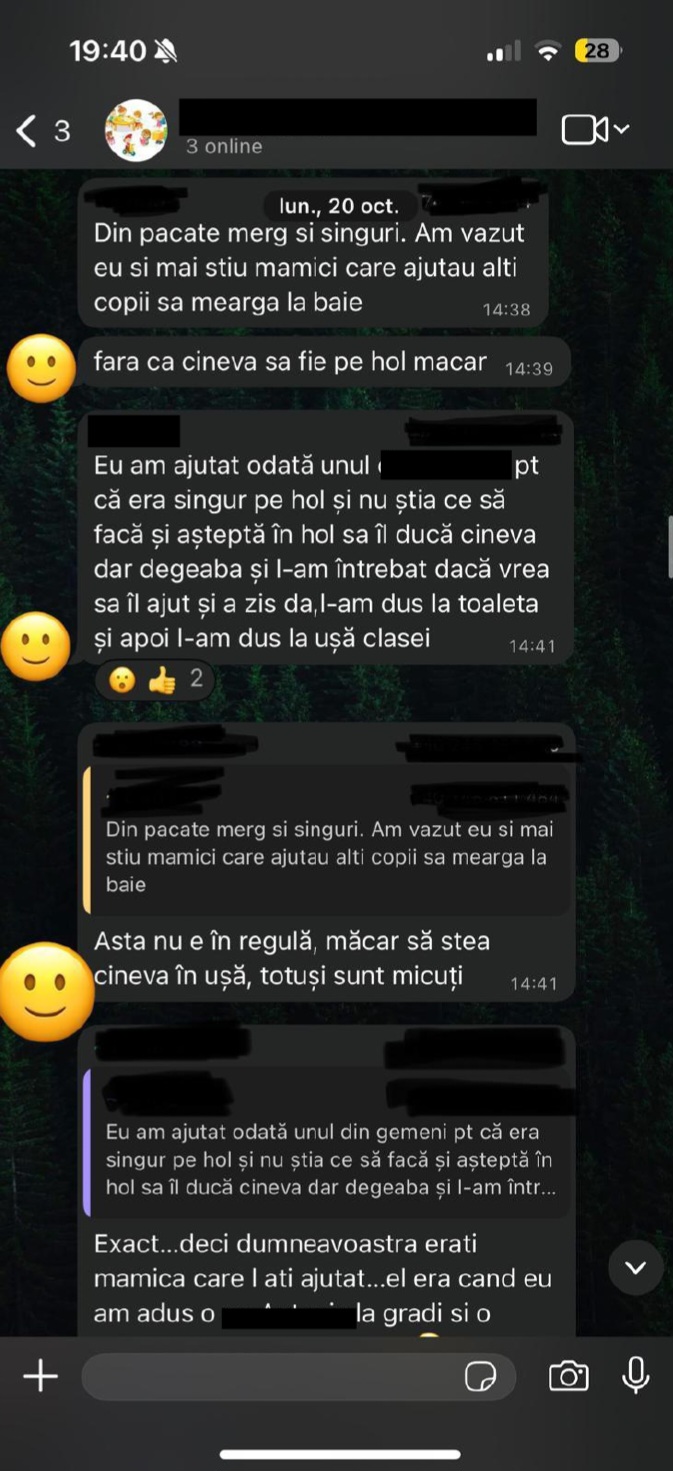Tap the battery indicator in status bar
The height and width of the screenshot is (1471, 673).
coord(598,51)
